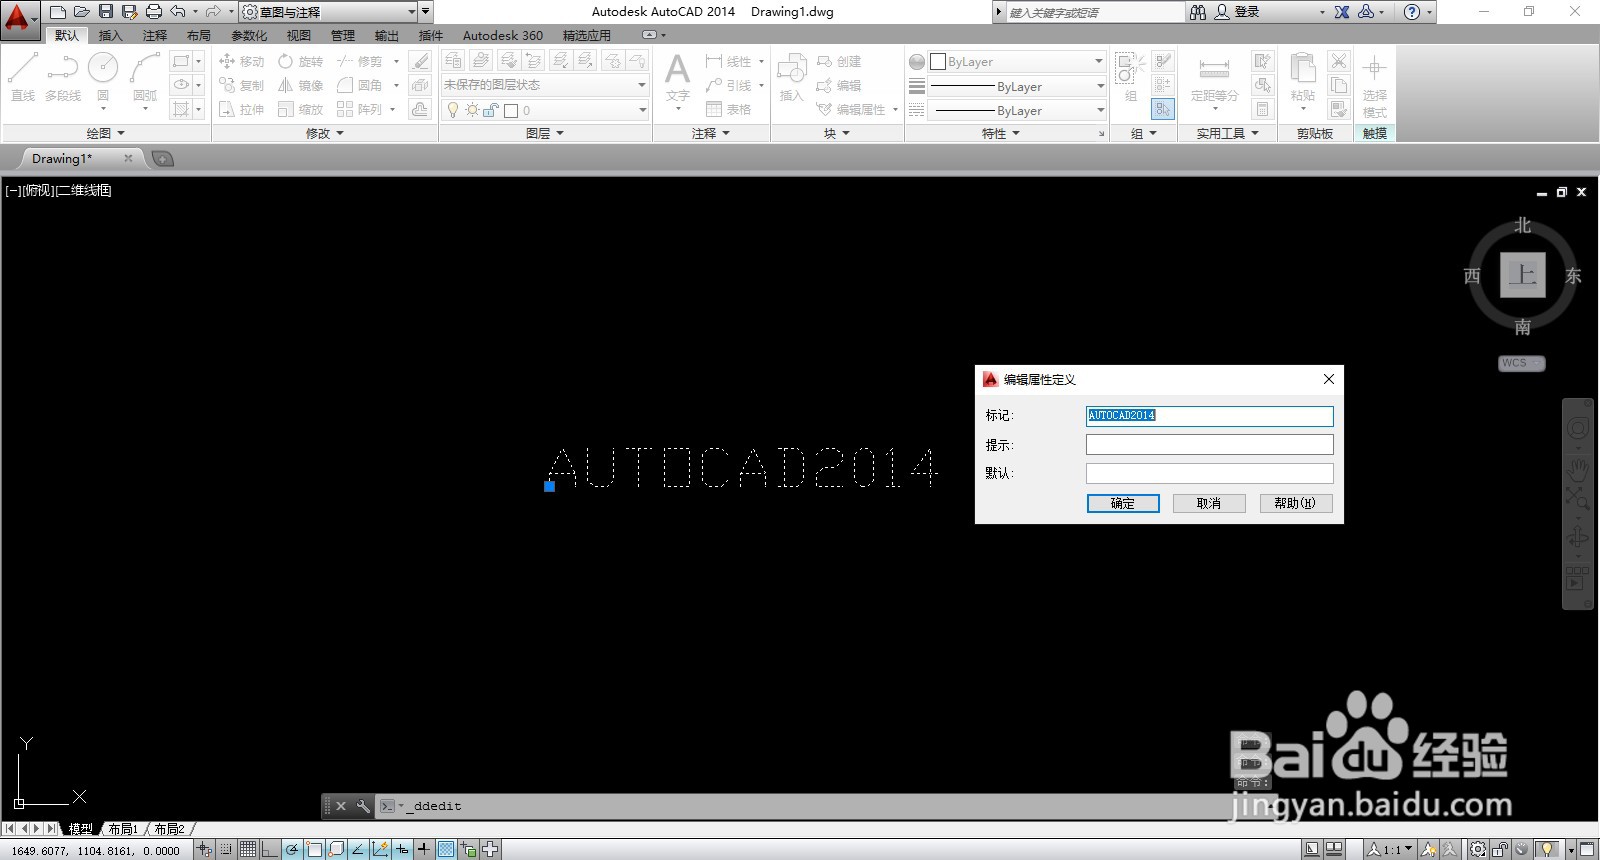The width and height of the screenshot is (1600, 860).
Task: Click the WCS button below ViewCube
Action: [x=1521, y=363]
